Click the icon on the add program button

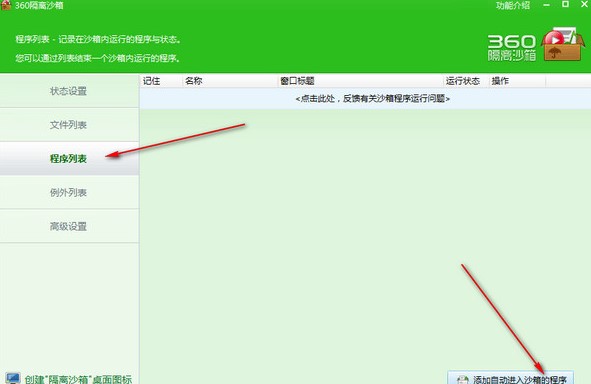pyautogui.click(x=462, y=380)
